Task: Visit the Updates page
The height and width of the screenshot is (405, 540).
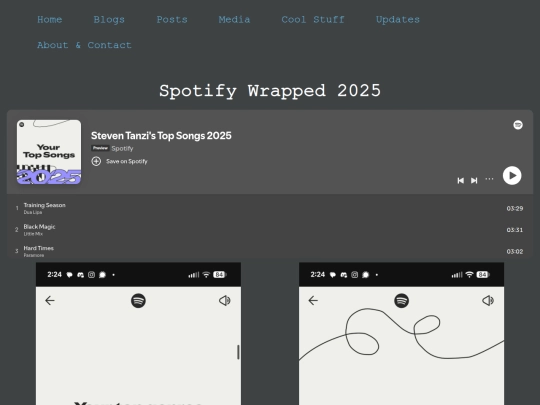Action: pos(398,20)
